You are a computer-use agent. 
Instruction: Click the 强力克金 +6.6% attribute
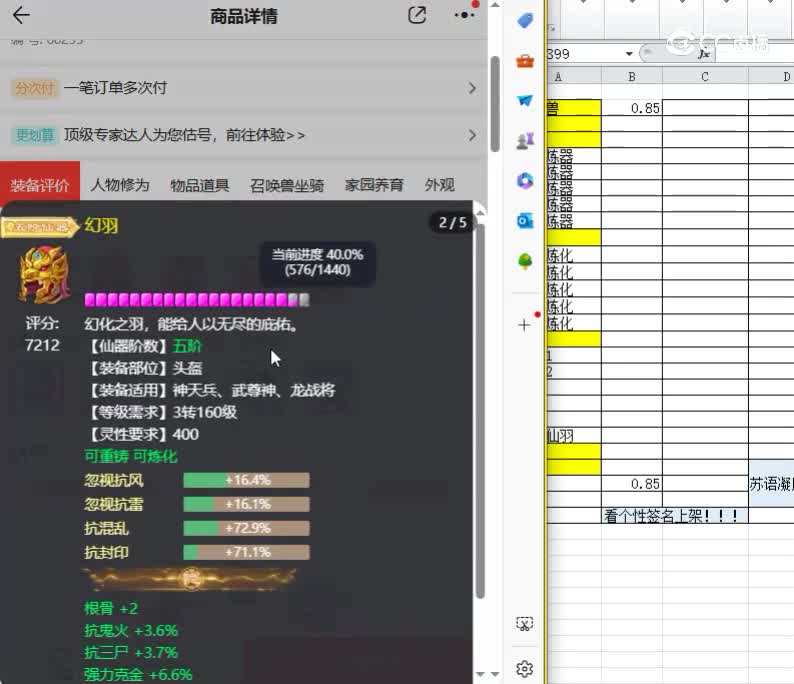point(138,674)
